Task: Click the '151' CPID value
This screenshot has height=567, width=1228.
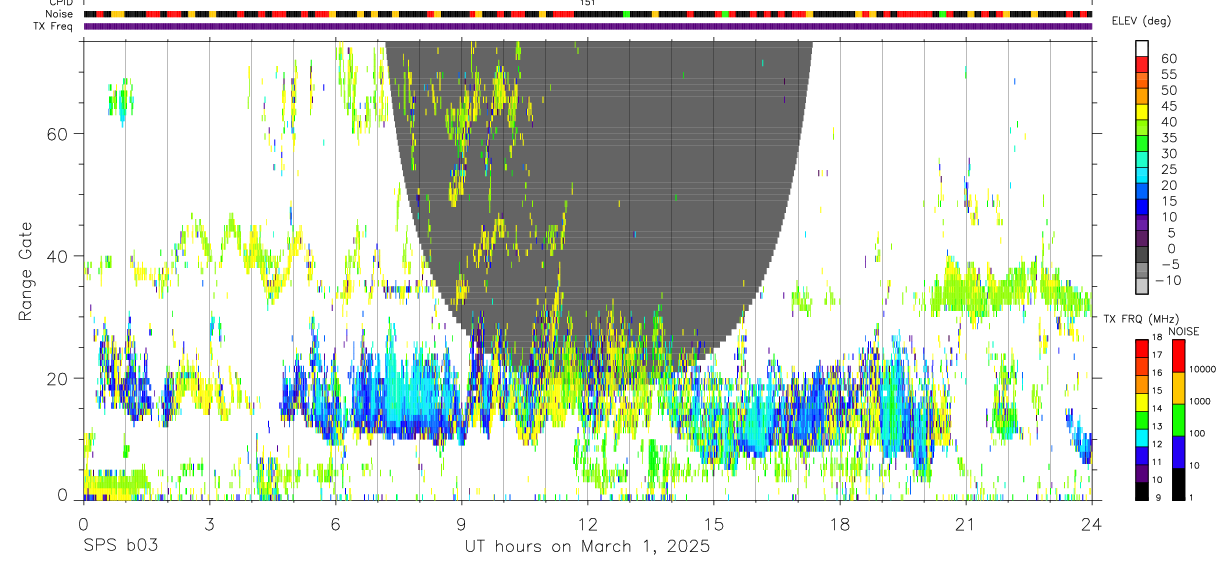Action: [x=587, y=4]
